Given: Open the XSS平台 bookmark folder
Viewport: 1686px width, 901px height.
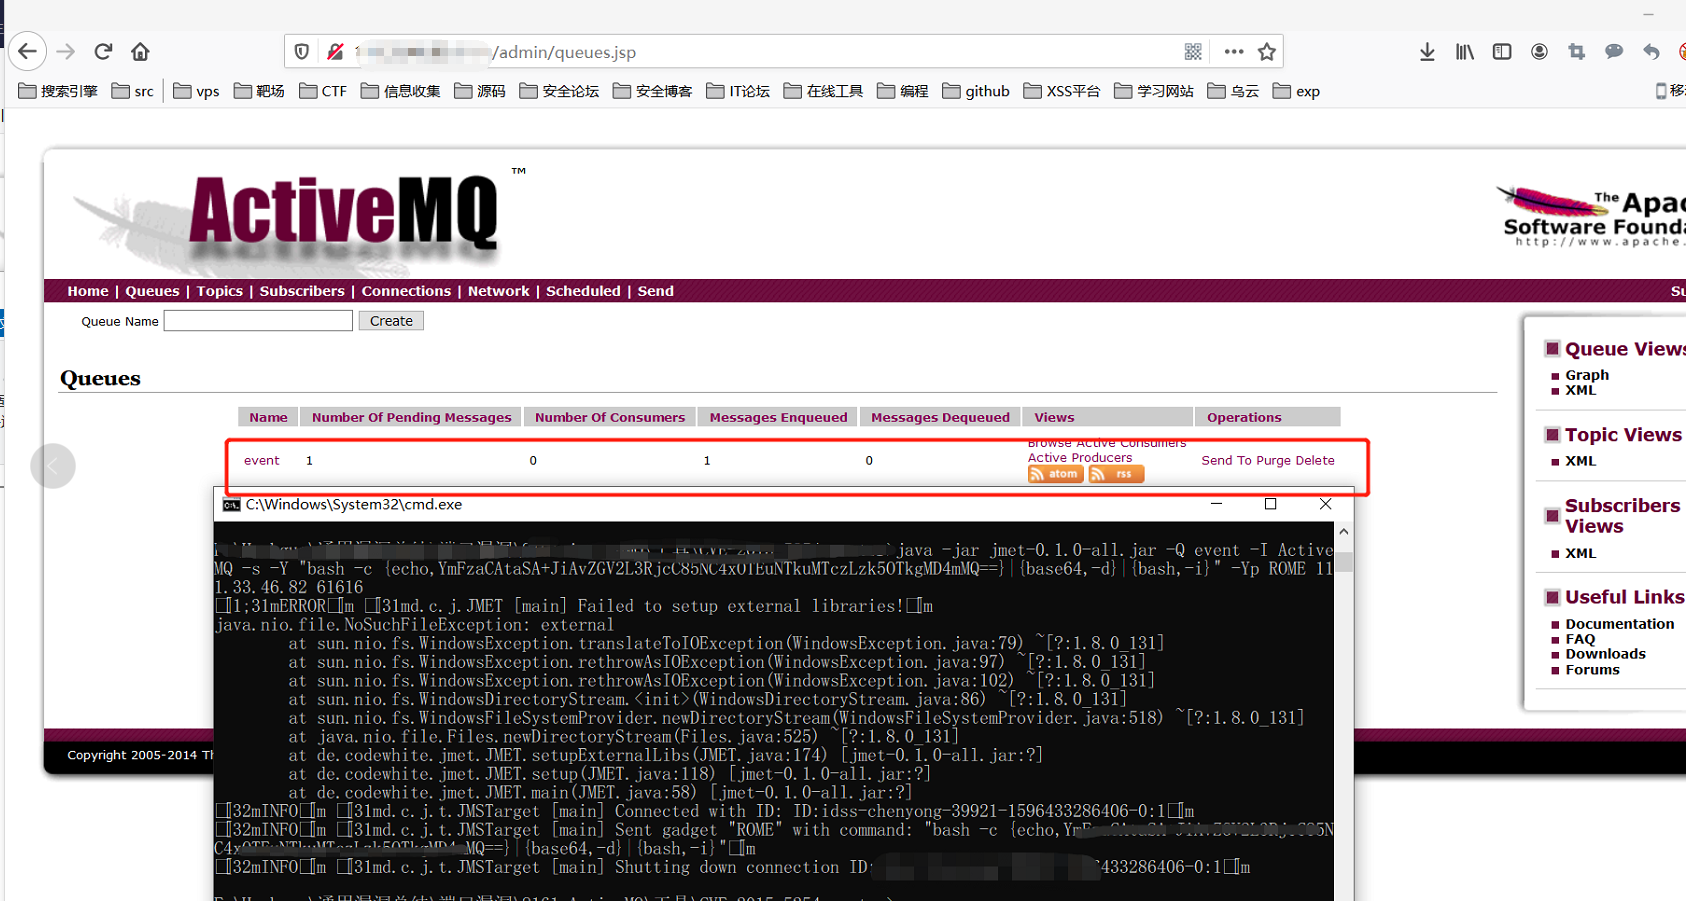Looking at the screenshot, I should pyautogui.click(x=1062, y=91).
